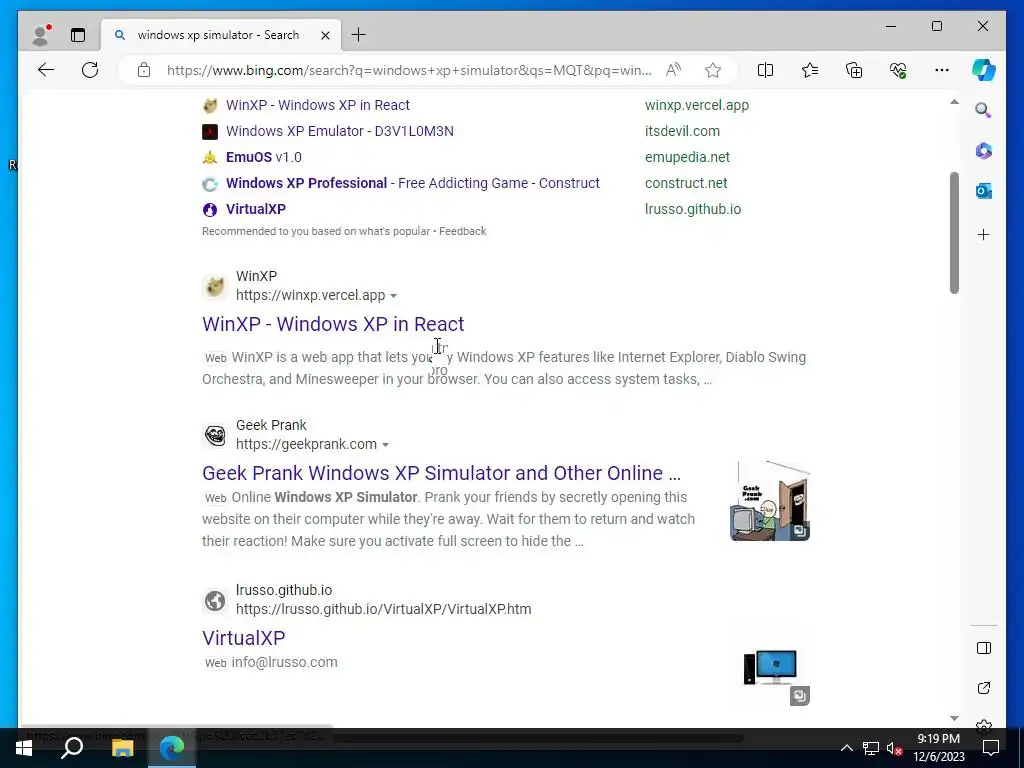Open the tab actions menu icon
This screenshot has height=768, width=1024.
tap(78, 35)
